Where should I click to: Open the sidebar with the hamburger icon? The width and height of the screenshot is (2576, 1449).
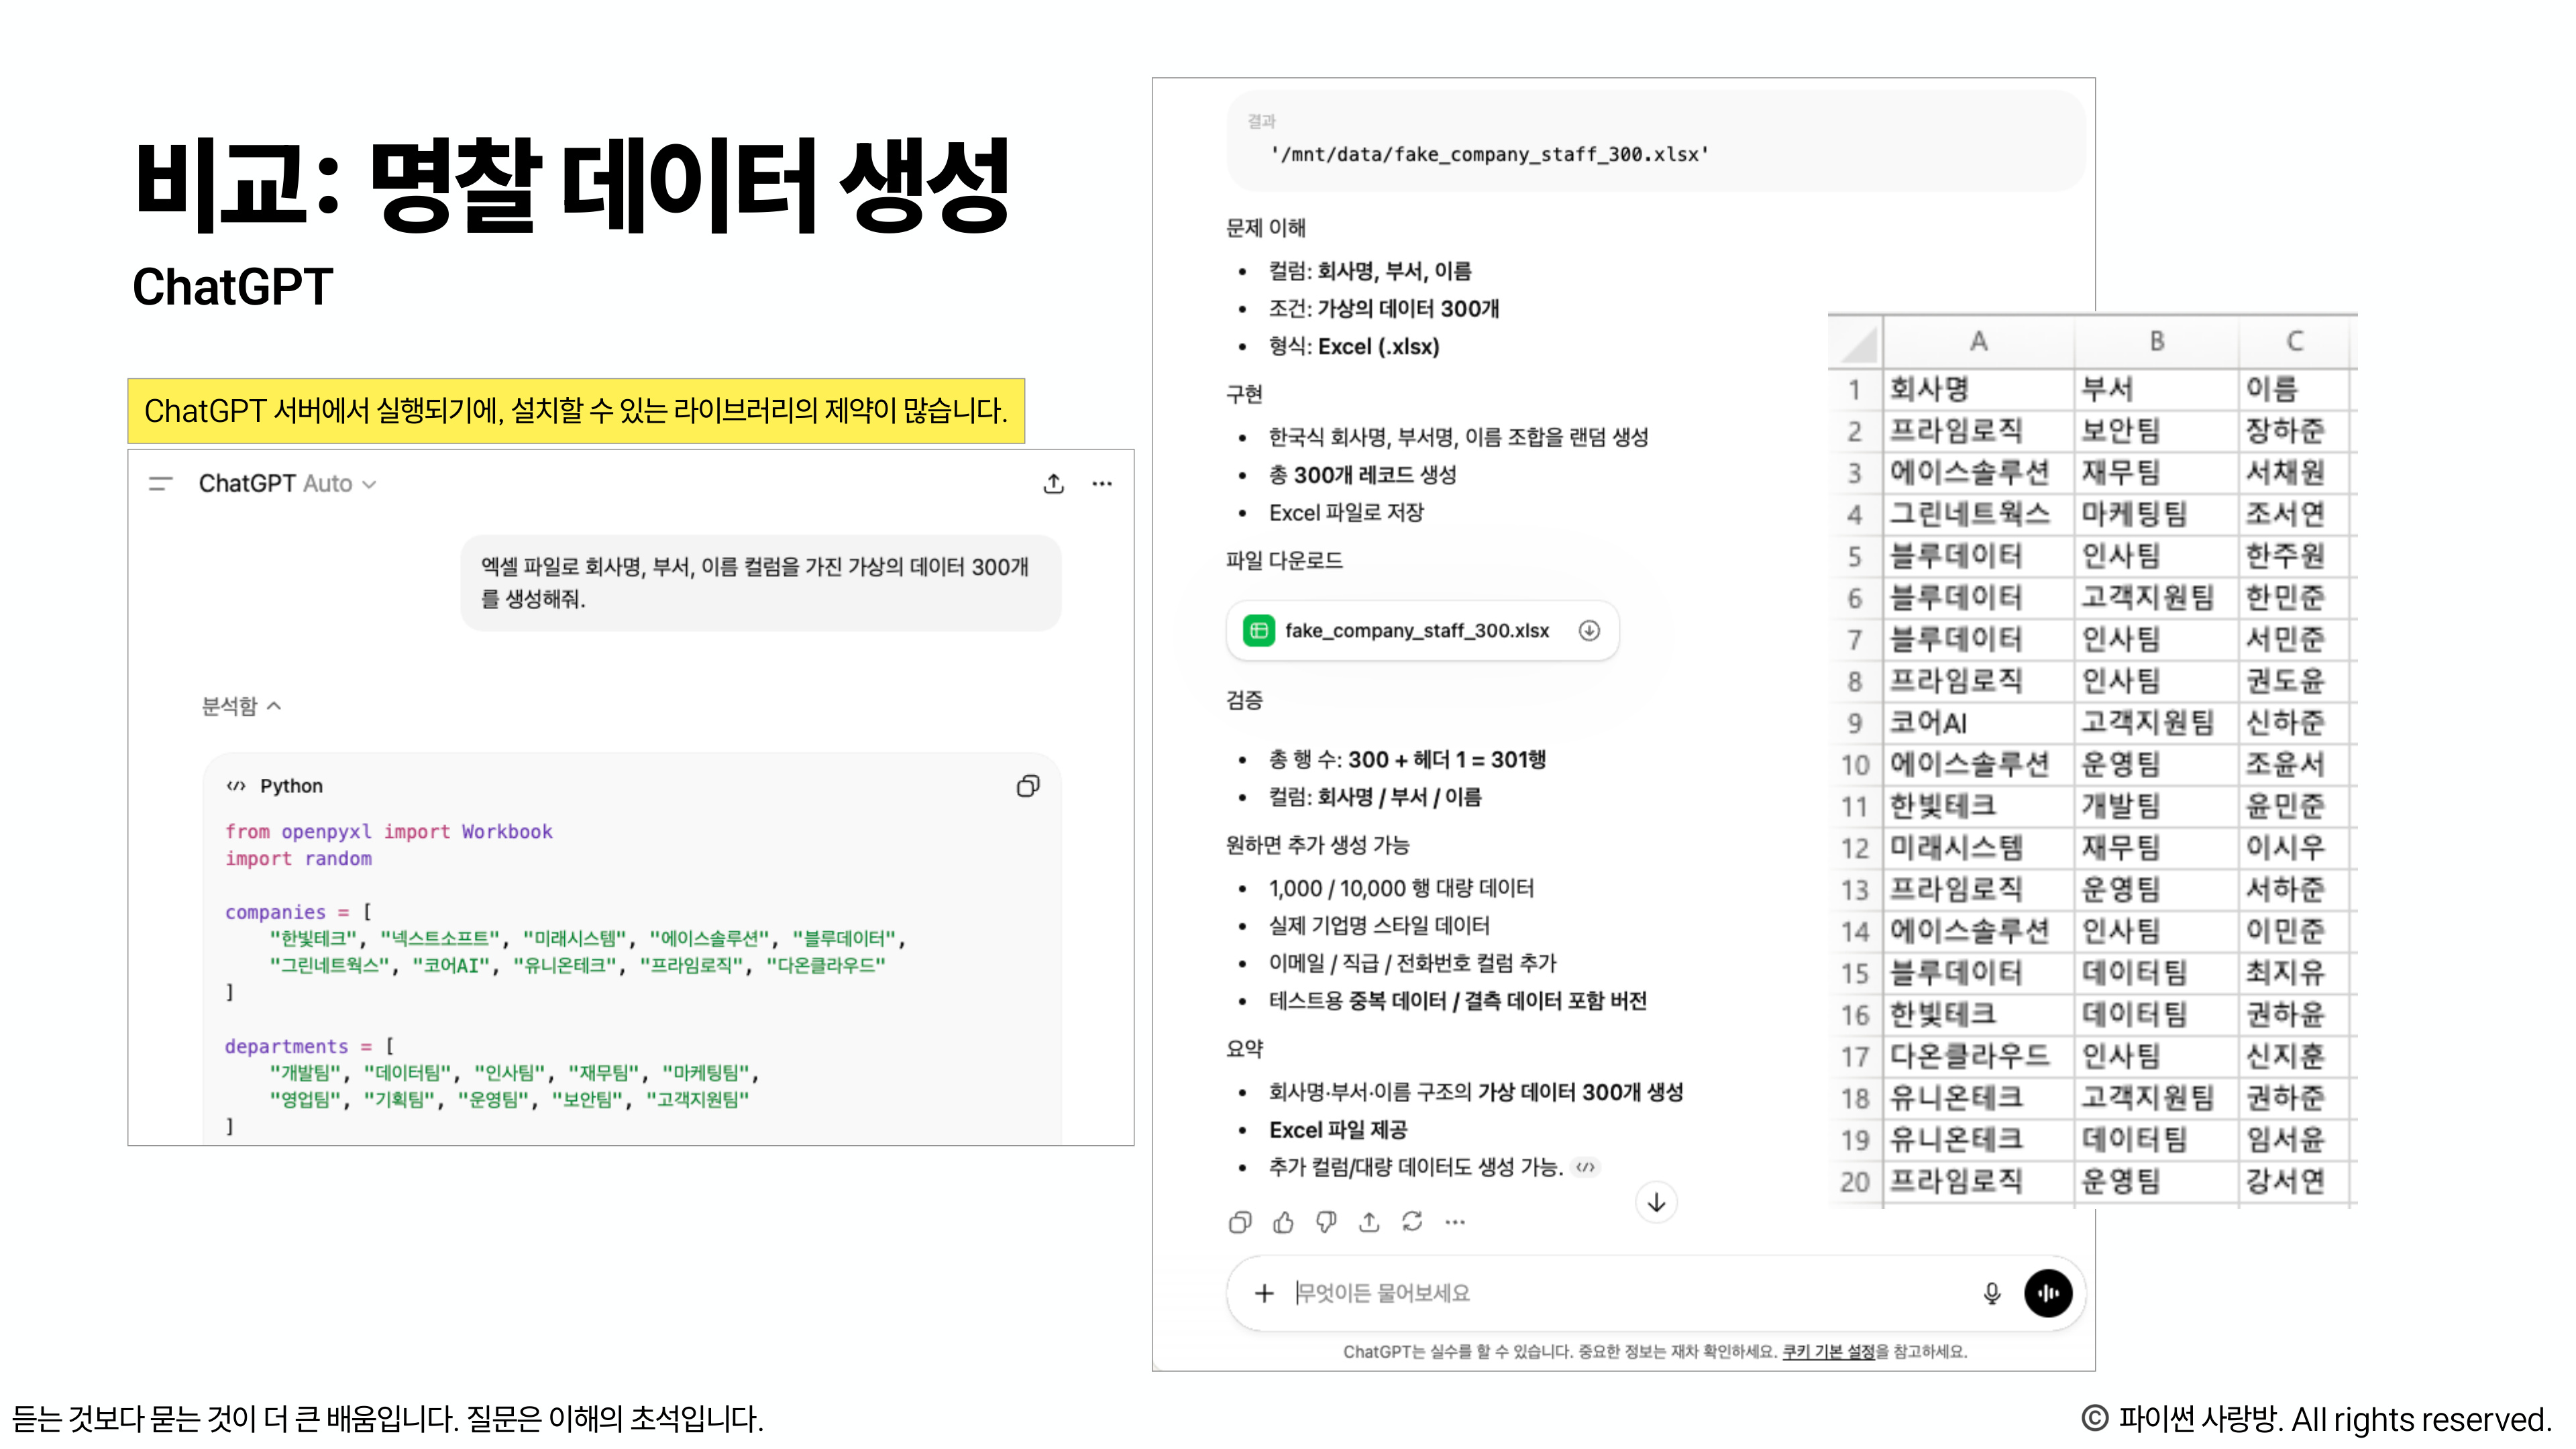[x=160, y=484]
